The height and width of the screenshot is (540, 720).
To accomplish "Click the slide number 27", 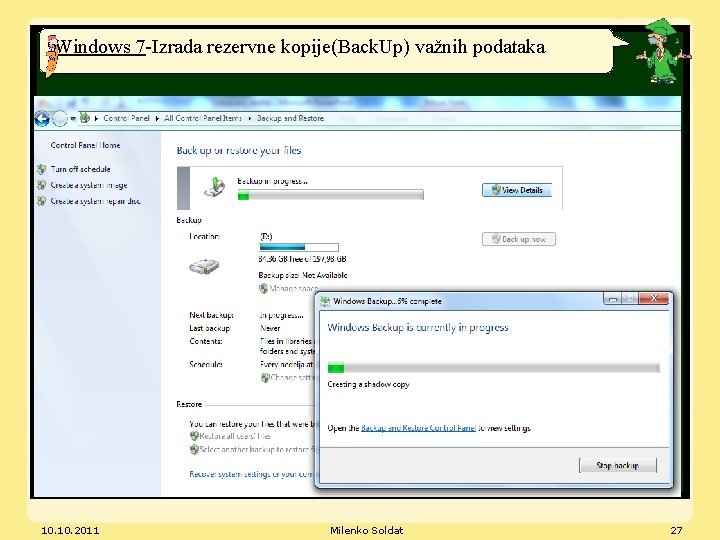I will click(676, 530).
